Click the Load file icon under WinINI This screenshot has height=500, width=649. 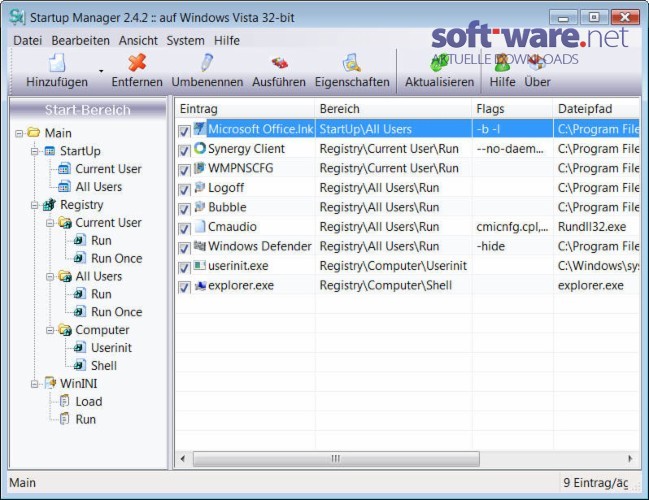click(x=65, y=401)
